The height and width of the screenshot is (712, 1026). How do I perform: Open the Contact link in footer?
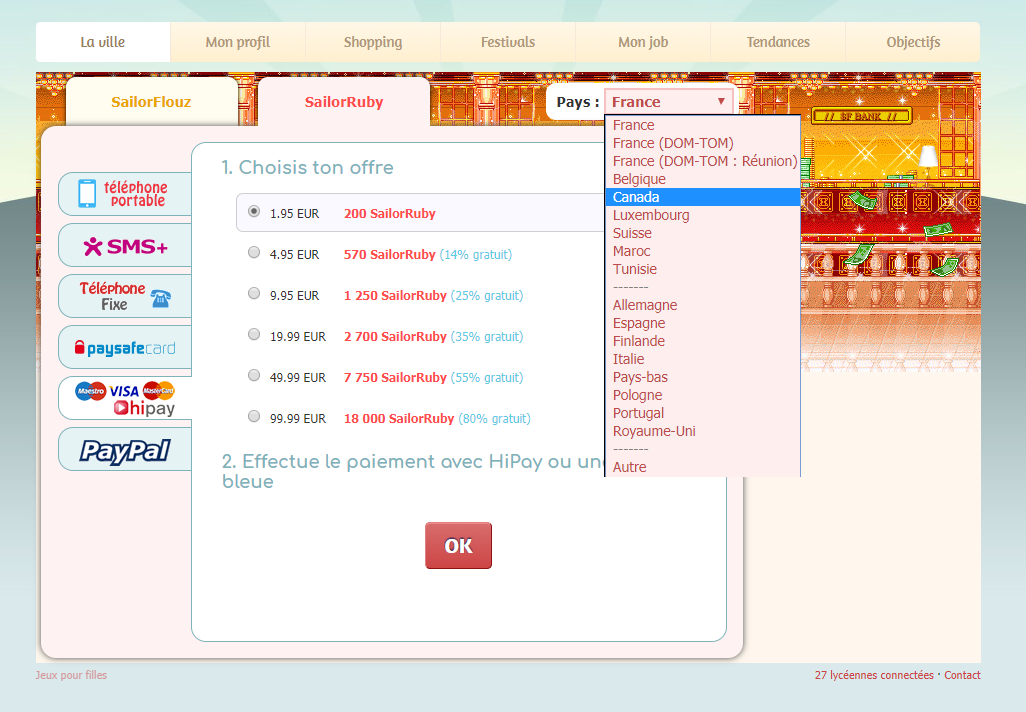click(962, 675)
